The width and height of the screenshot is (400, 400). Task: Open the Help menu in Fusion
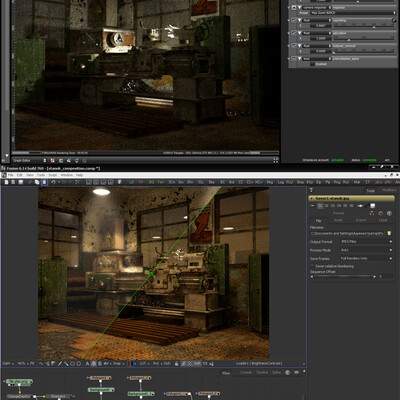[x=79, y=175]
